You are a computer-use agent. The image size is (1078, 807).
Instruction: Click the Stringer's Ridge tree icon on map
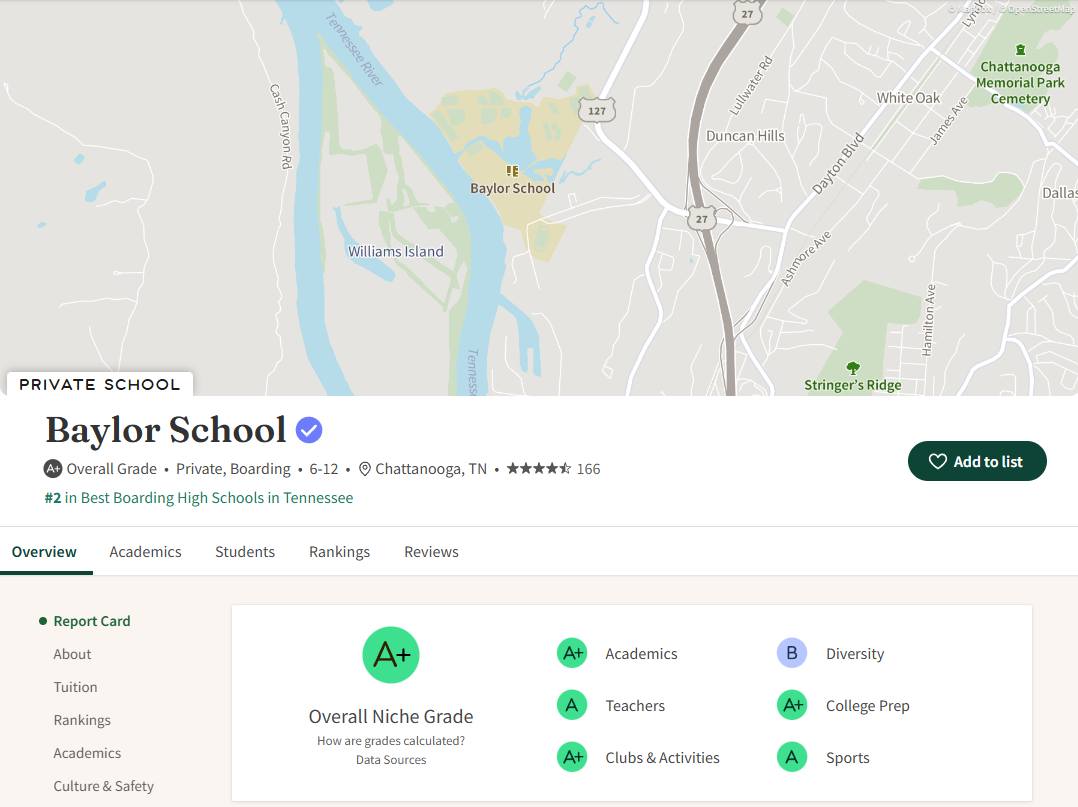point(852,368)
